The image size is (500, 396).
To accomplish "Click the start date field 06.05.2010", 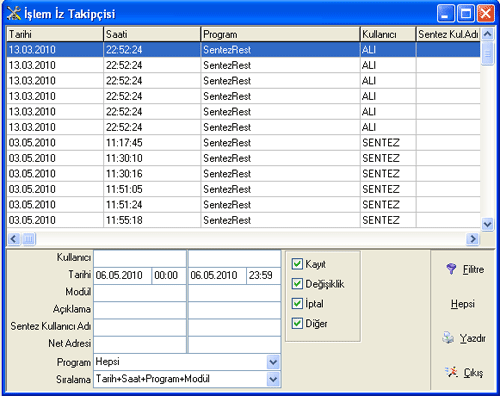I will tap(122, 275).
